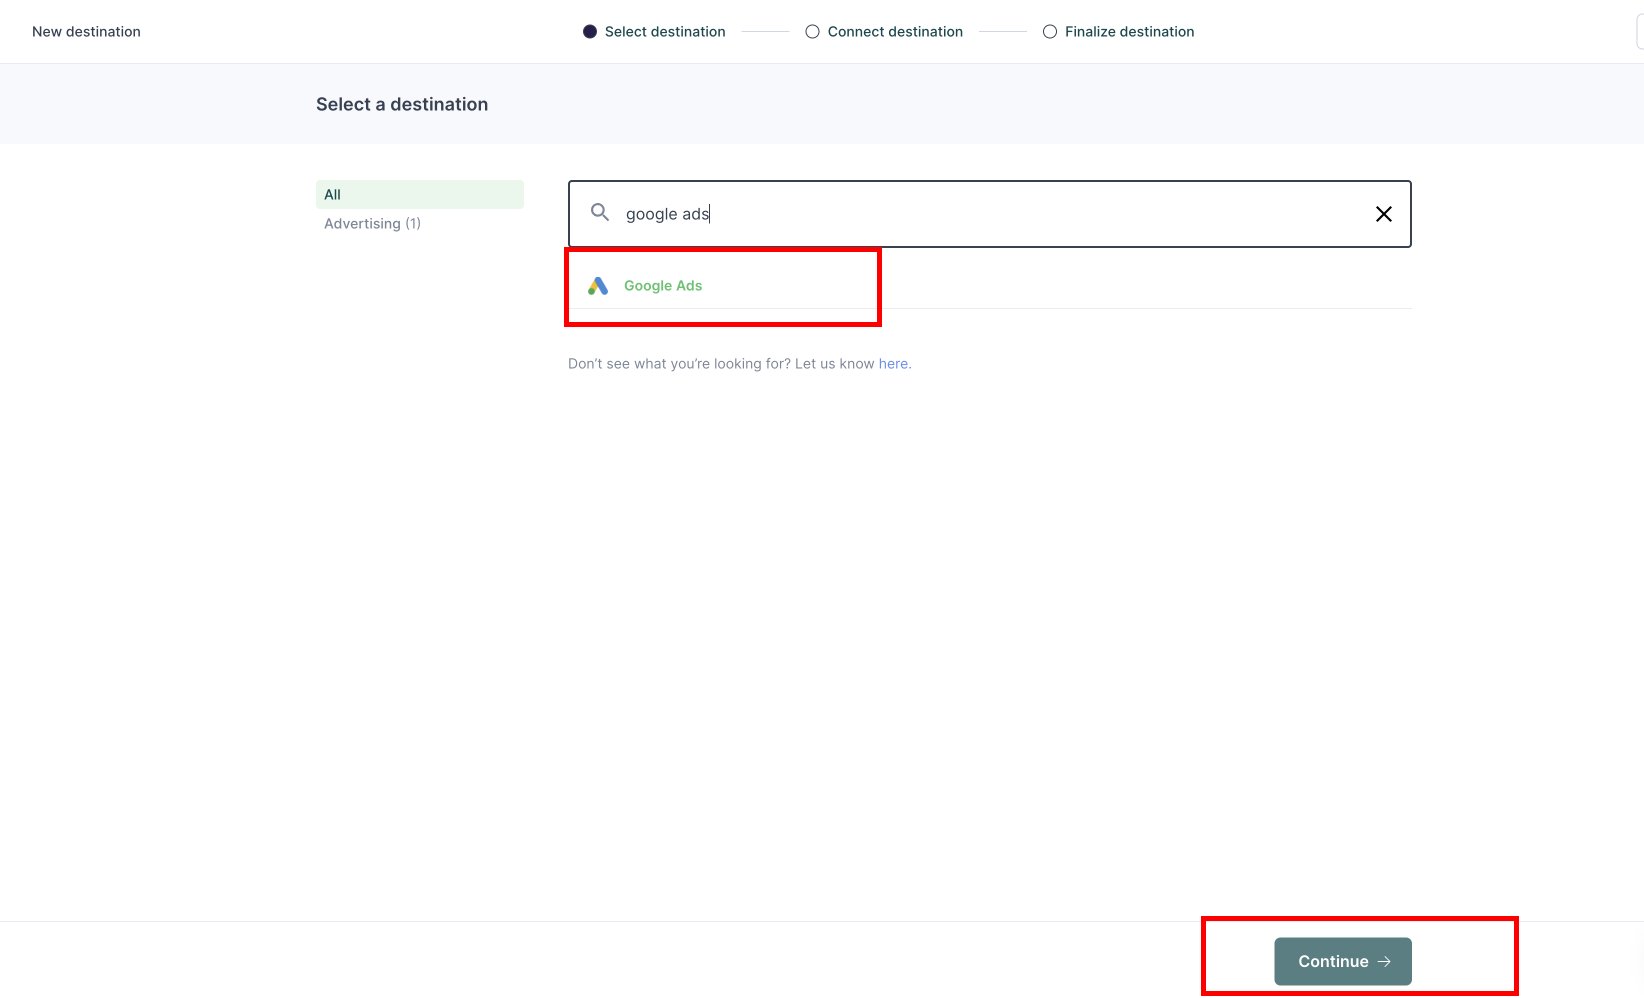Click the arrow icon inside Continue button
The image size is (1644, 998).
pos(1385,961)
